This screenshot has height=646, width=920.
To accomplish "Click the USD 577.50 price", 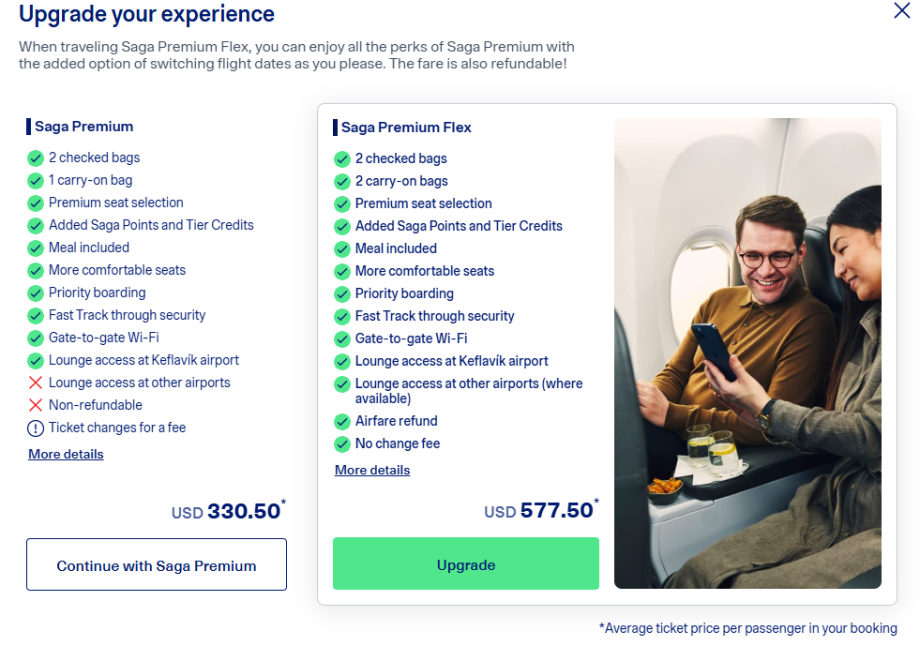I will (x=540, y=511).
